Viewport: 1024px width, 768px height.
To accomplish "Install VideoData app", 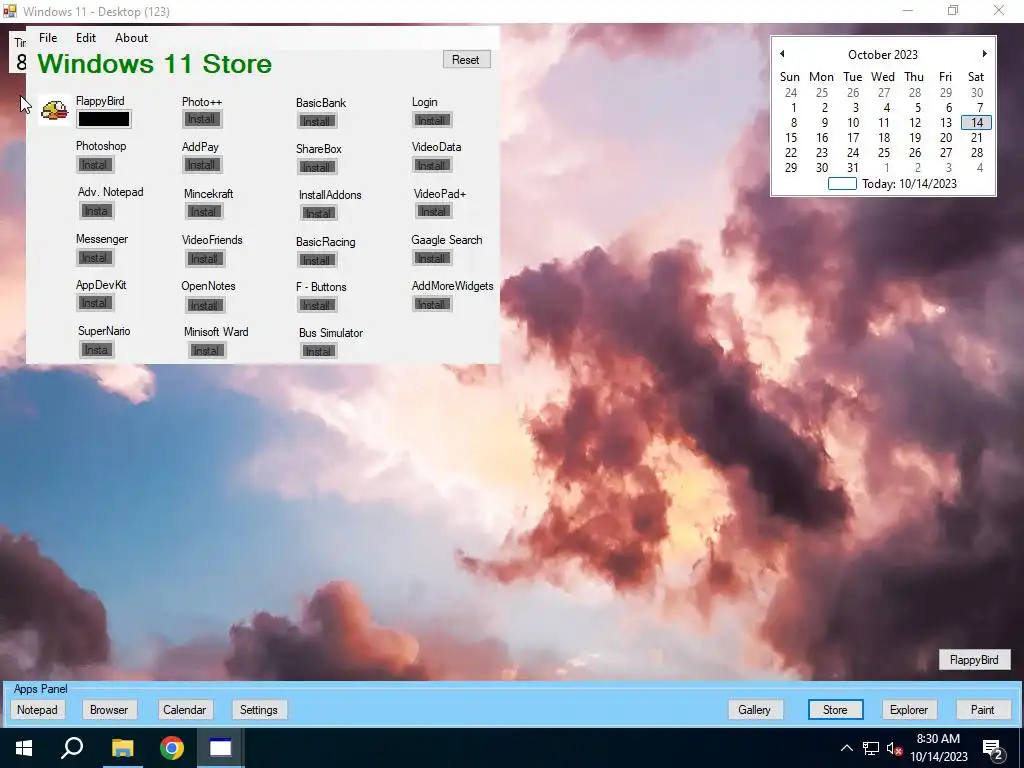I will [x=432, y=165].
